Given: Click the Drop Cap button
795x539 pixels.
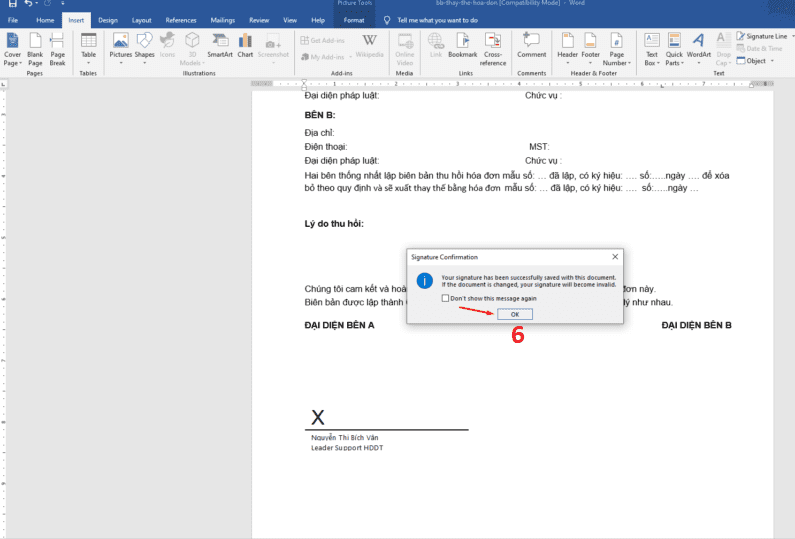Looking at the screenshot, I should [x=723, y=49].
